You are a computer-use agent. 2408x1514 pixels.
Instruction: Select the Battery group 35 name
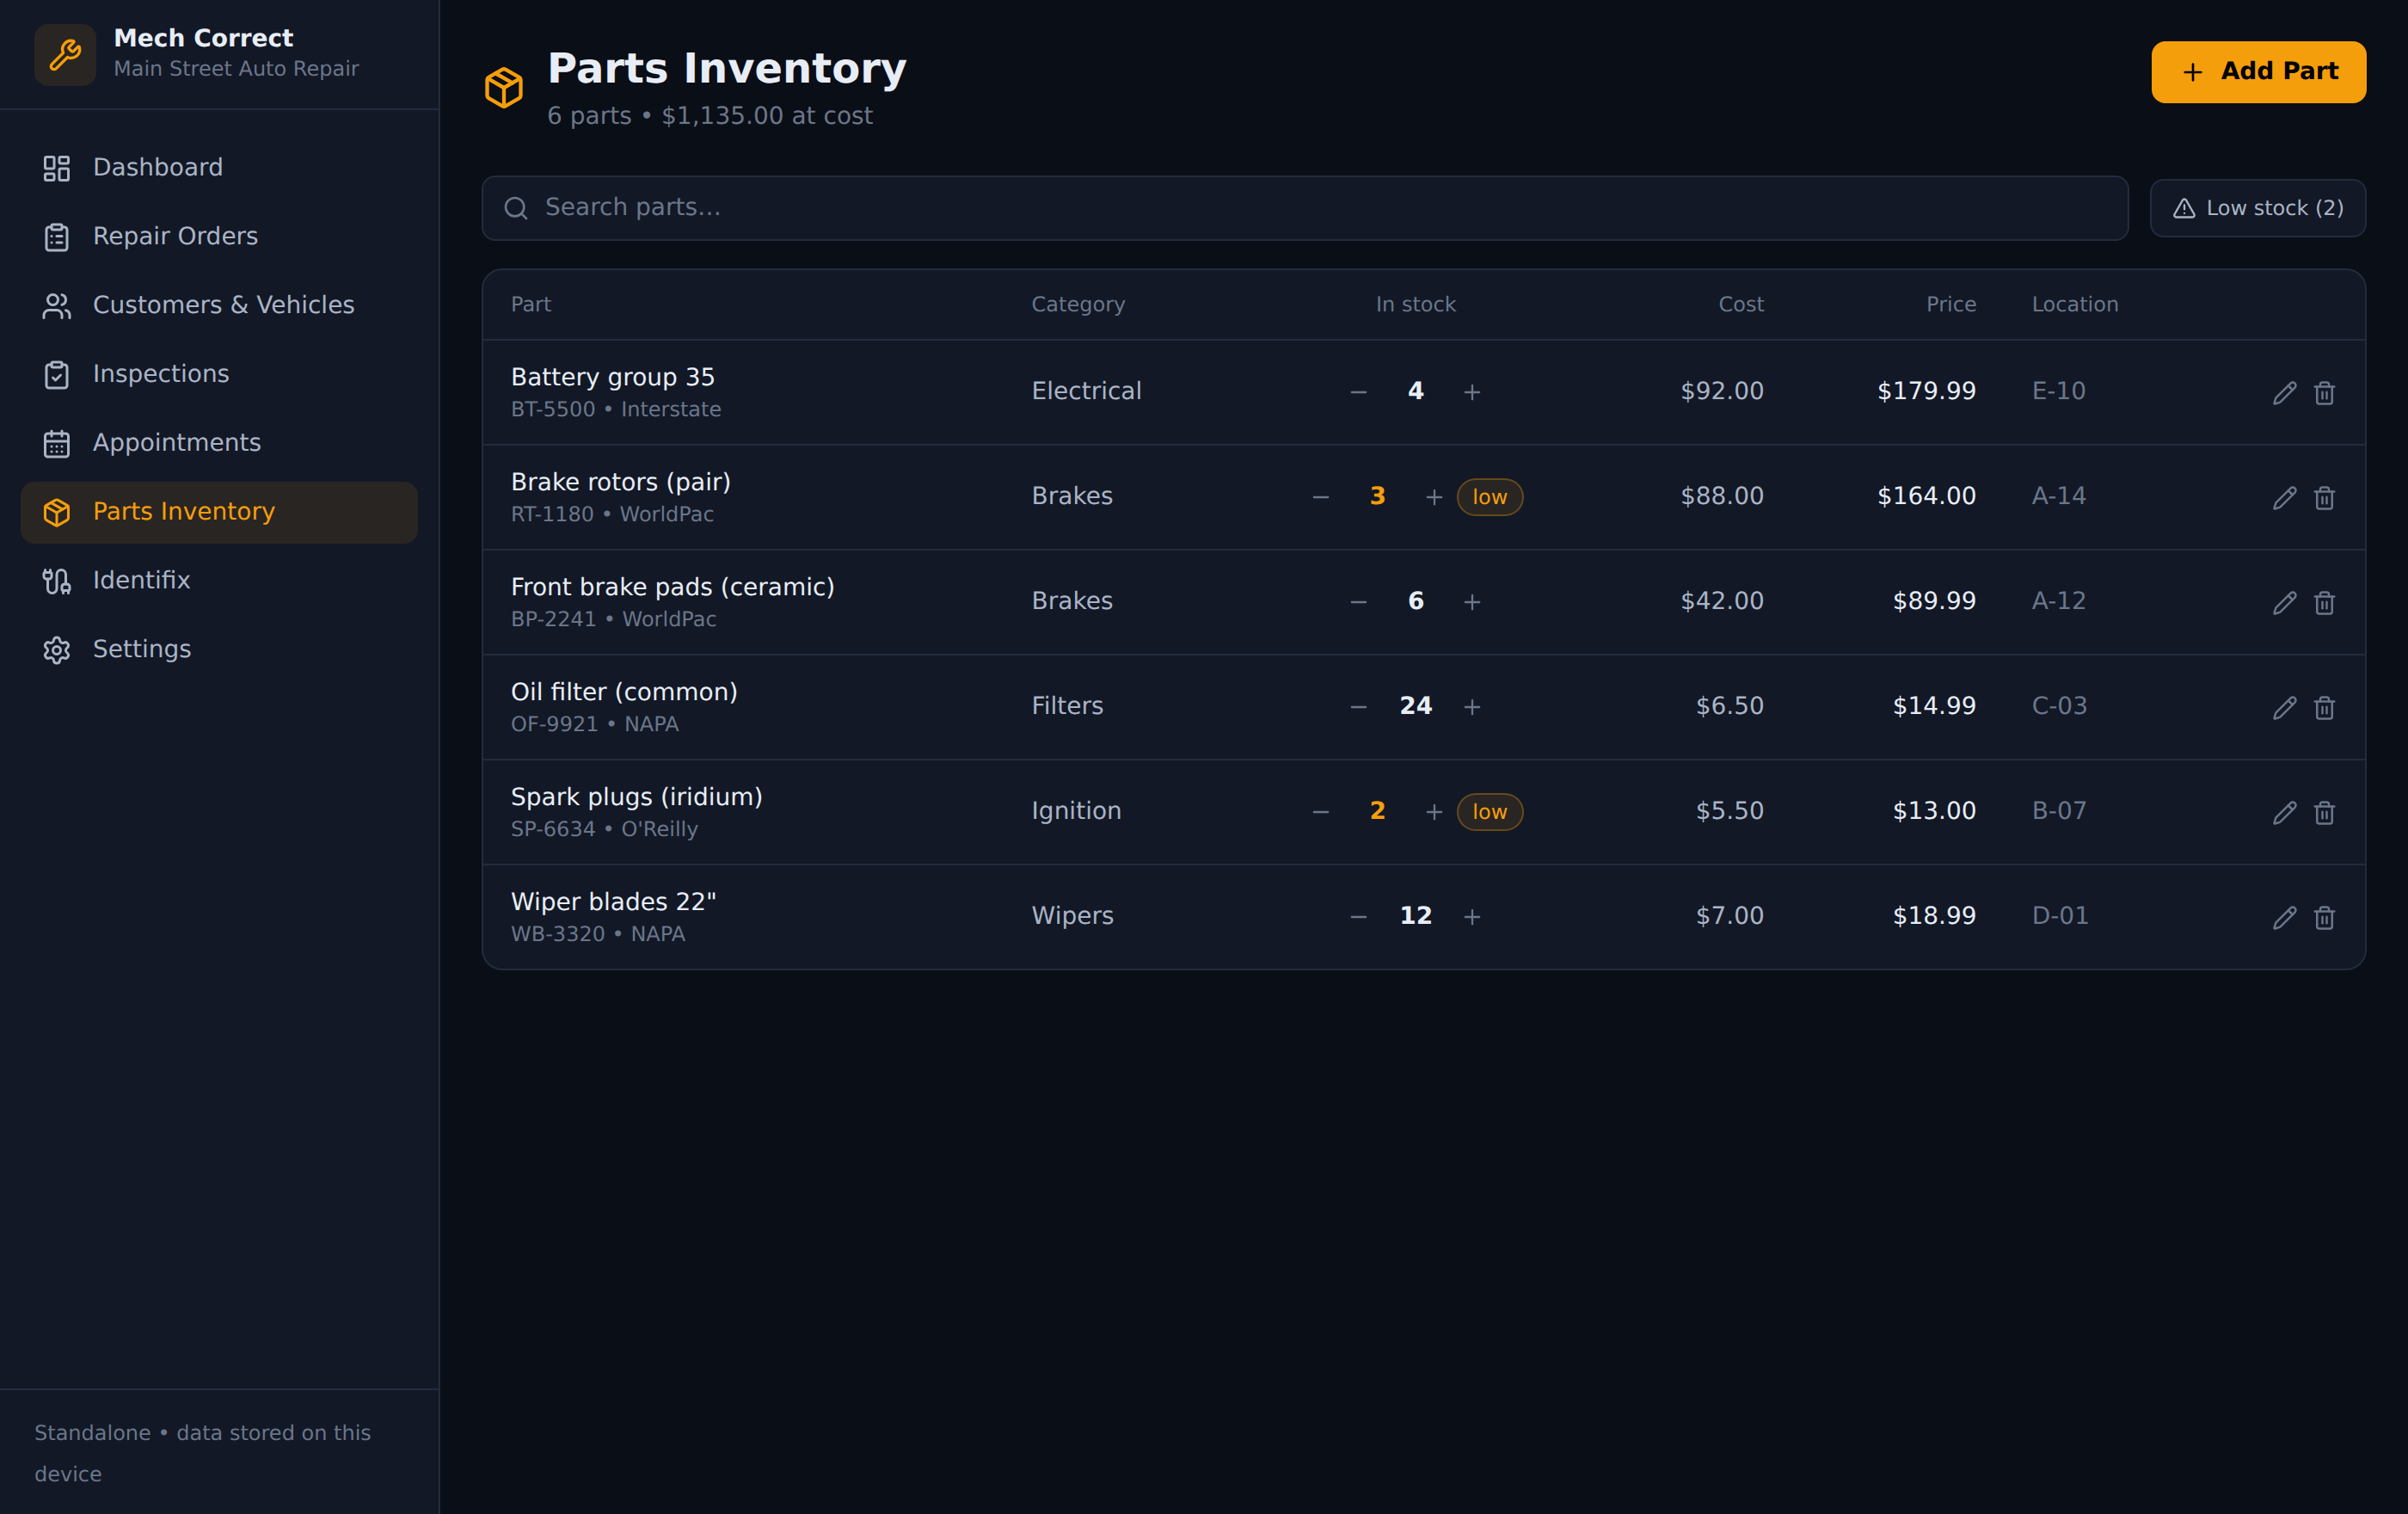[x=613, y=377]
